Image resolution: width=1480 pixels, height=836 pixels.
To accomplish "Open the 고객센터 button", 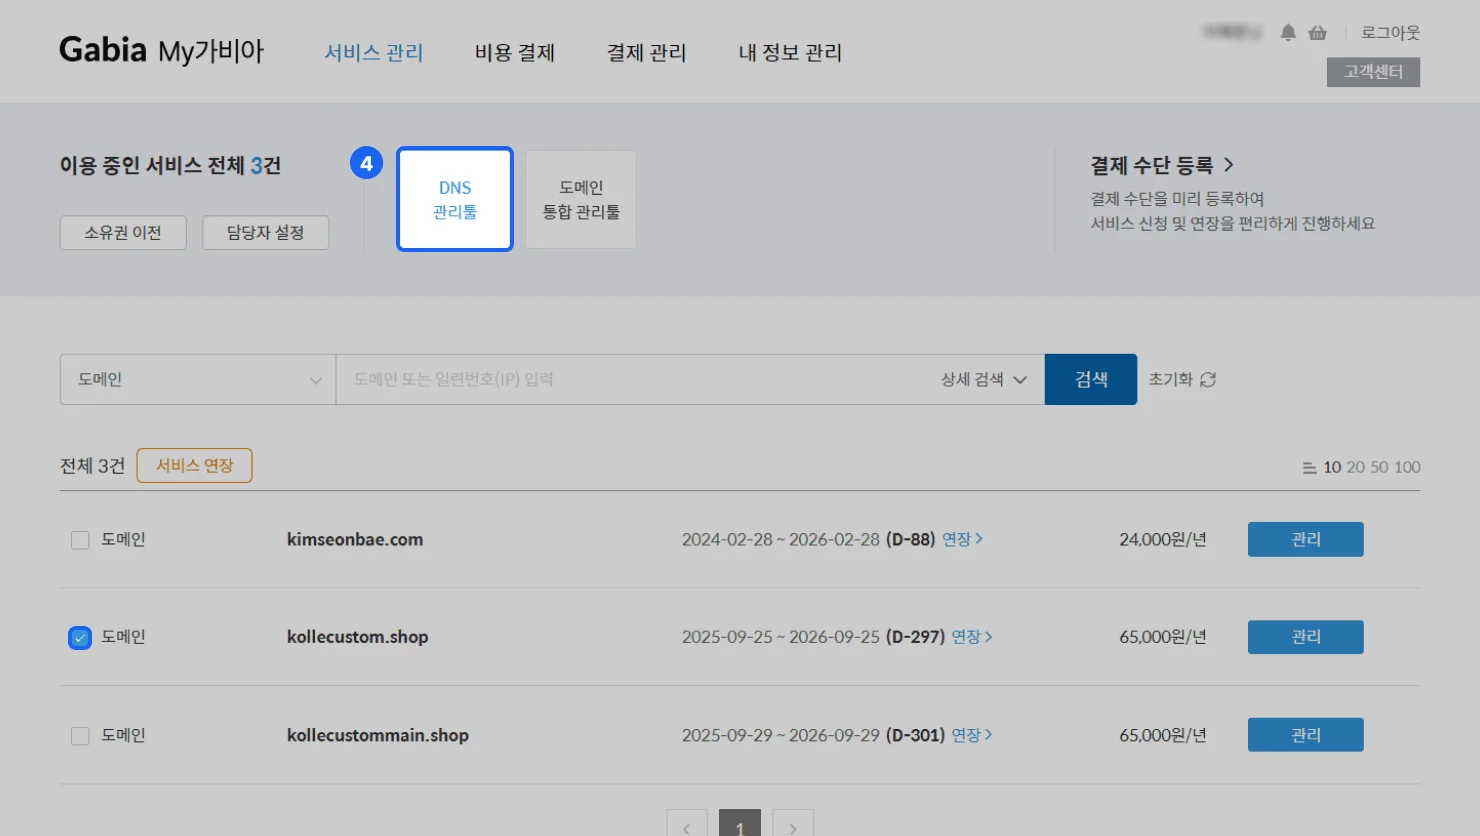I will click(1373, 72).
